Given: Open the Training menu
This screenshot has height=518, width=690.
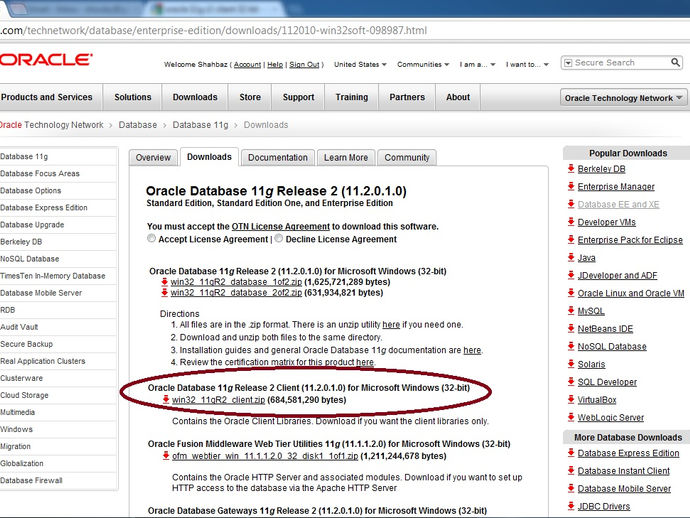Looking at the screenshot, I should (x=352, y=97).
